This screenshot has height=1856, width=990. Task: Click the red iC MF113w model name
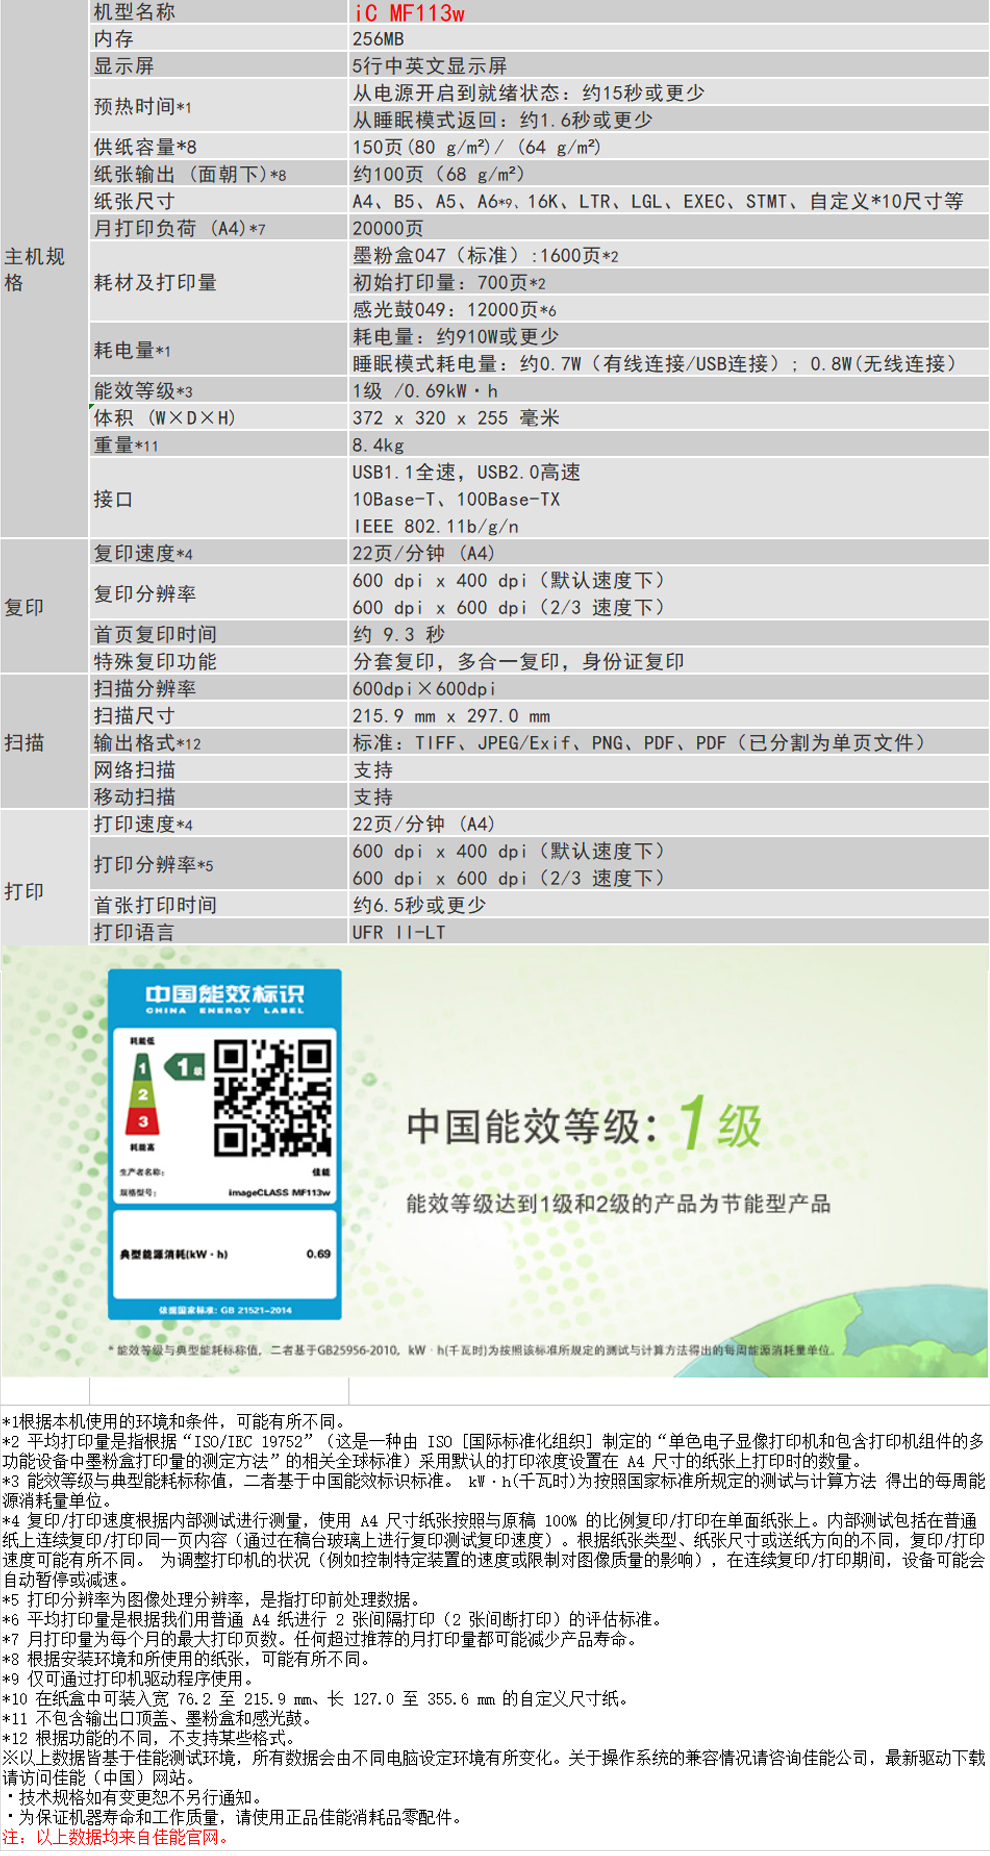click(x=409, y=13)
